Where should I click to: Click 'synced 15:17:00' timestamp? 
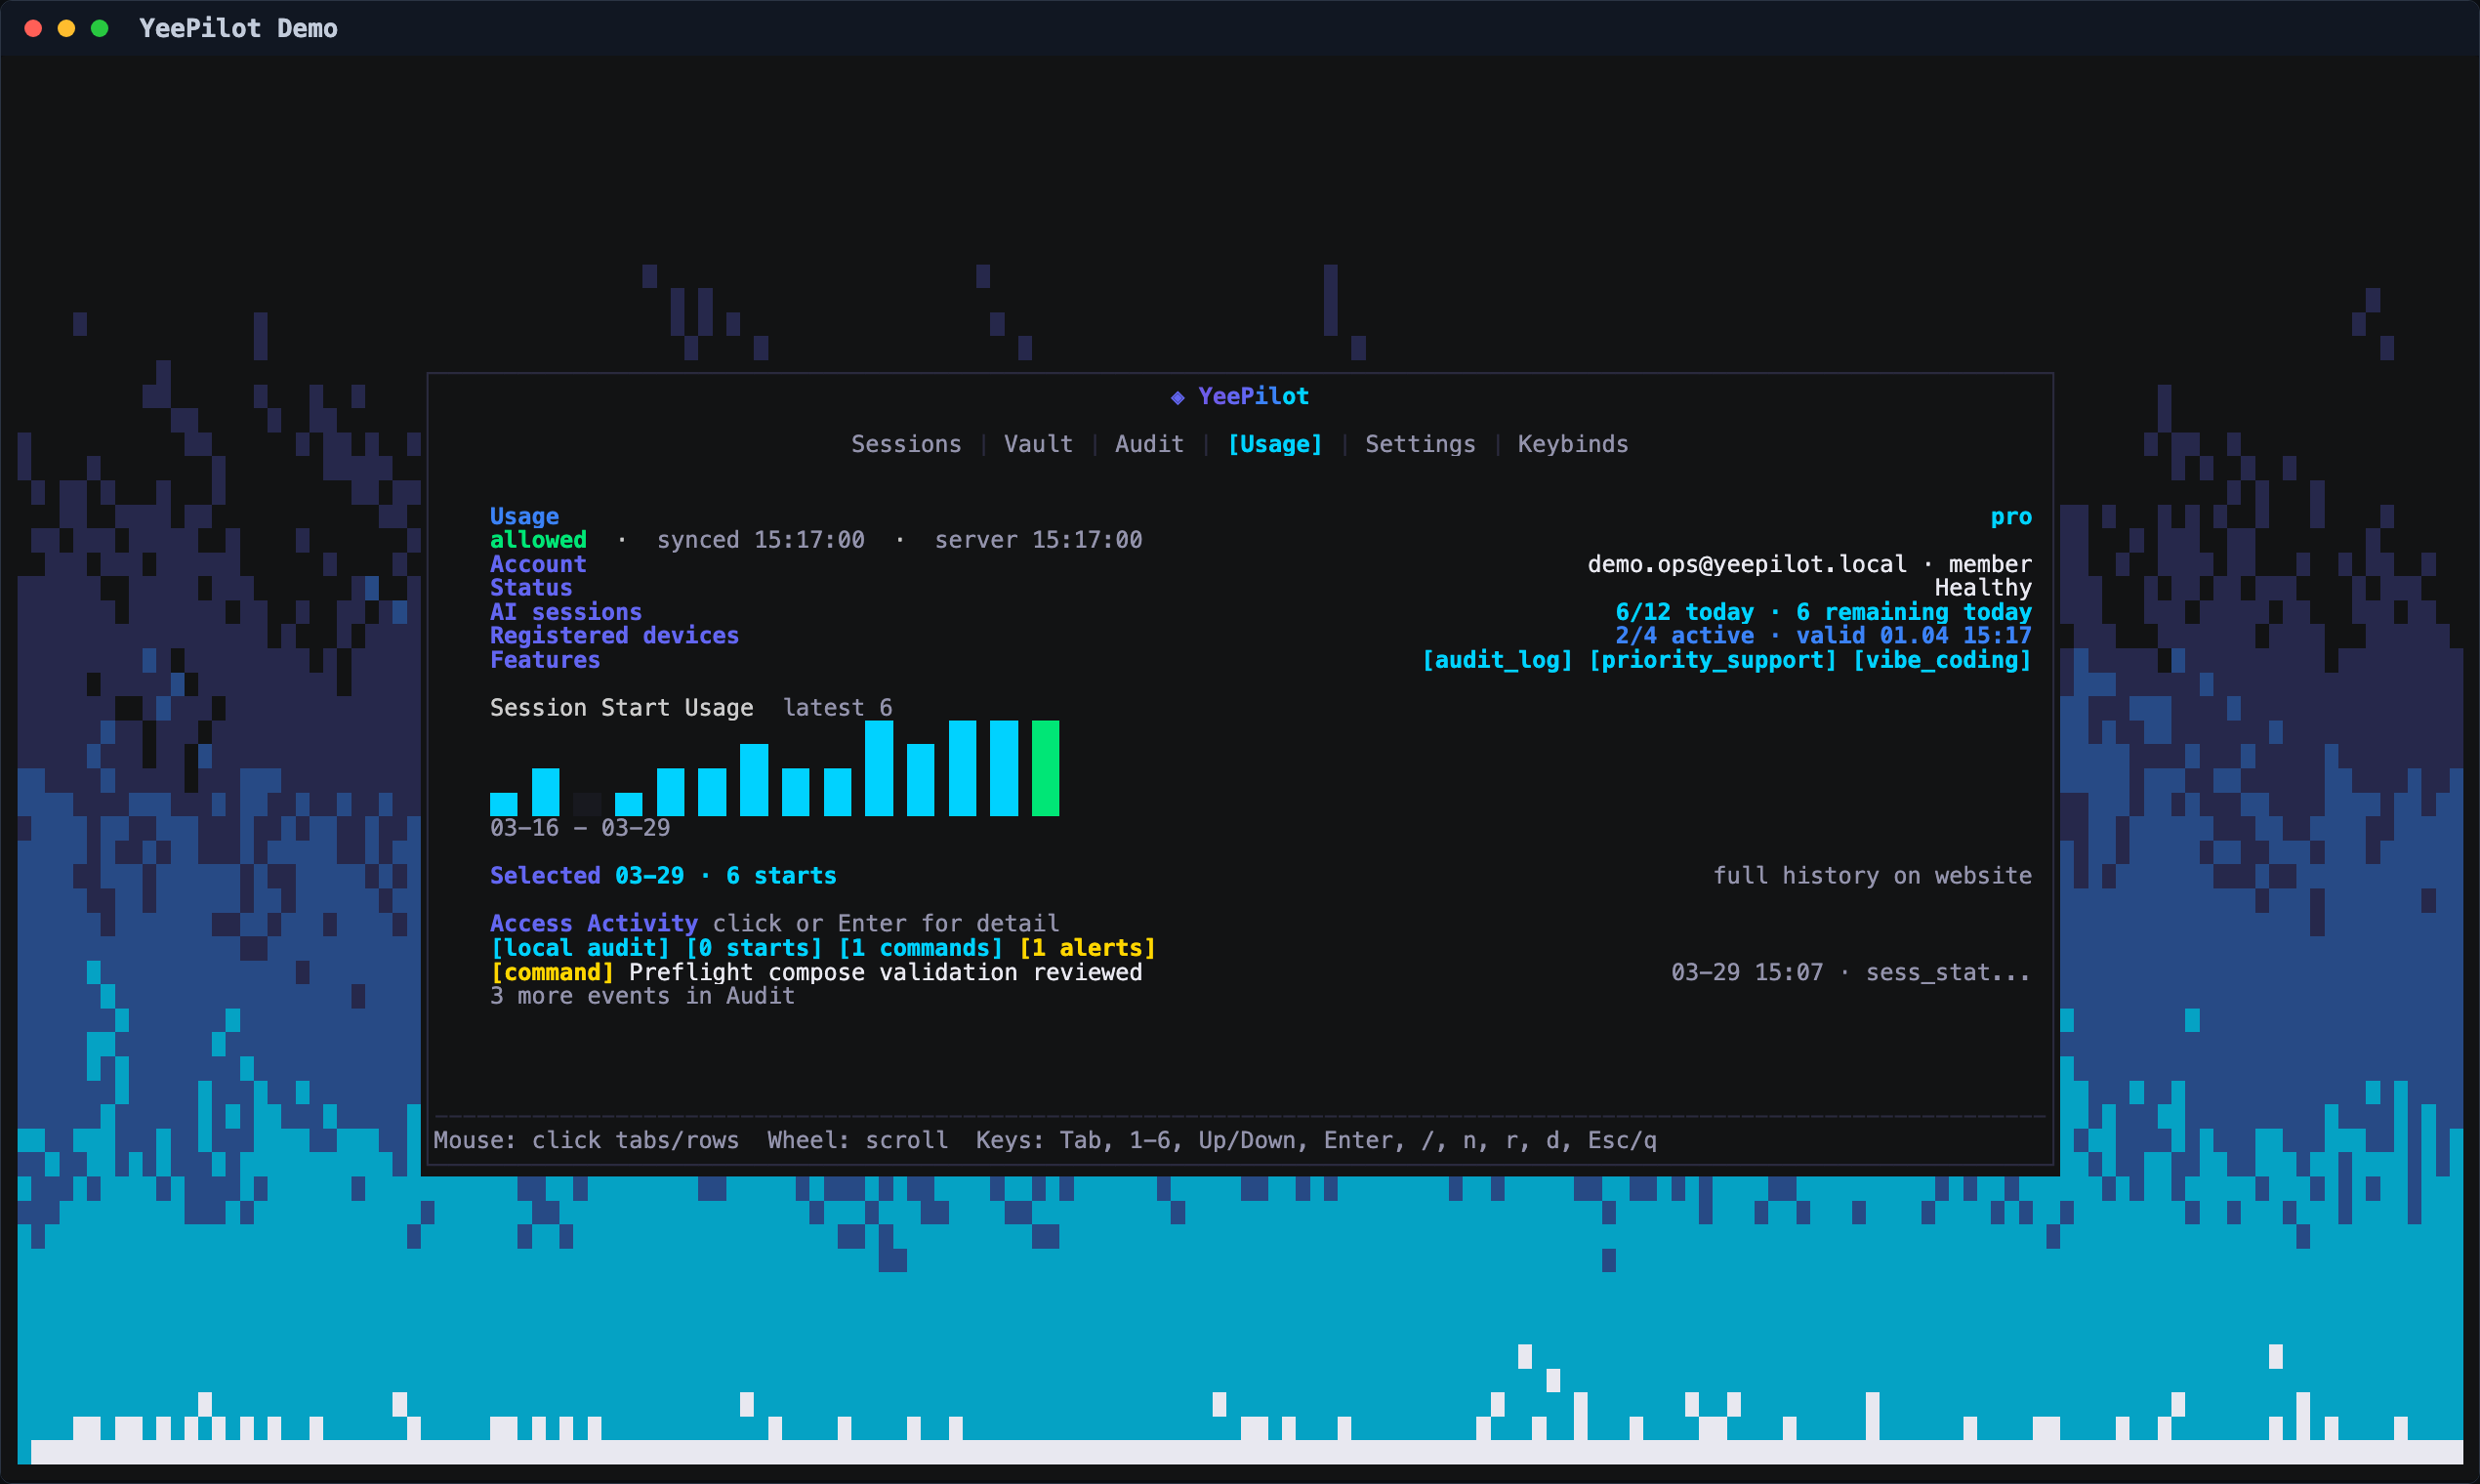(760, 540)
